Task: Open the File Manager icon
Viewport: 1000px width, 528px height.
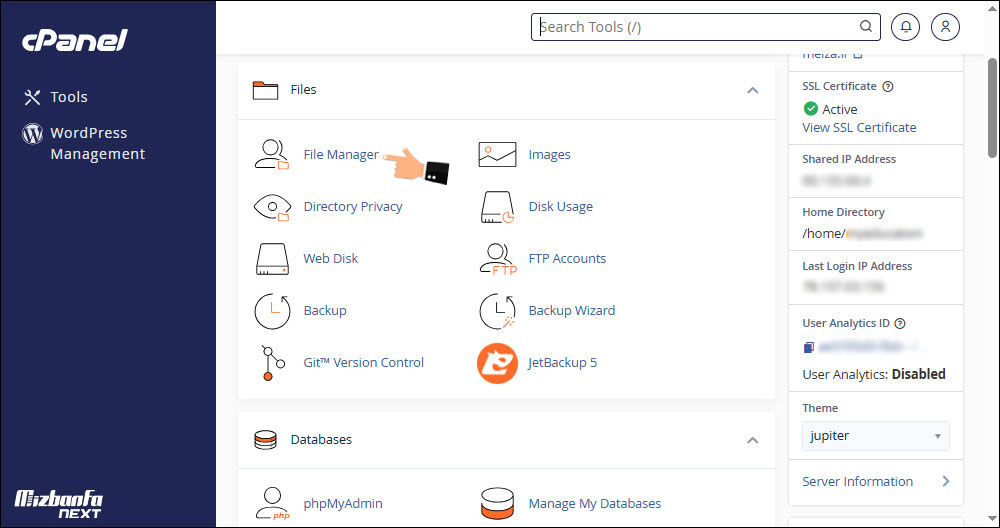Action: pyautogui.click(x=271, y=155)
